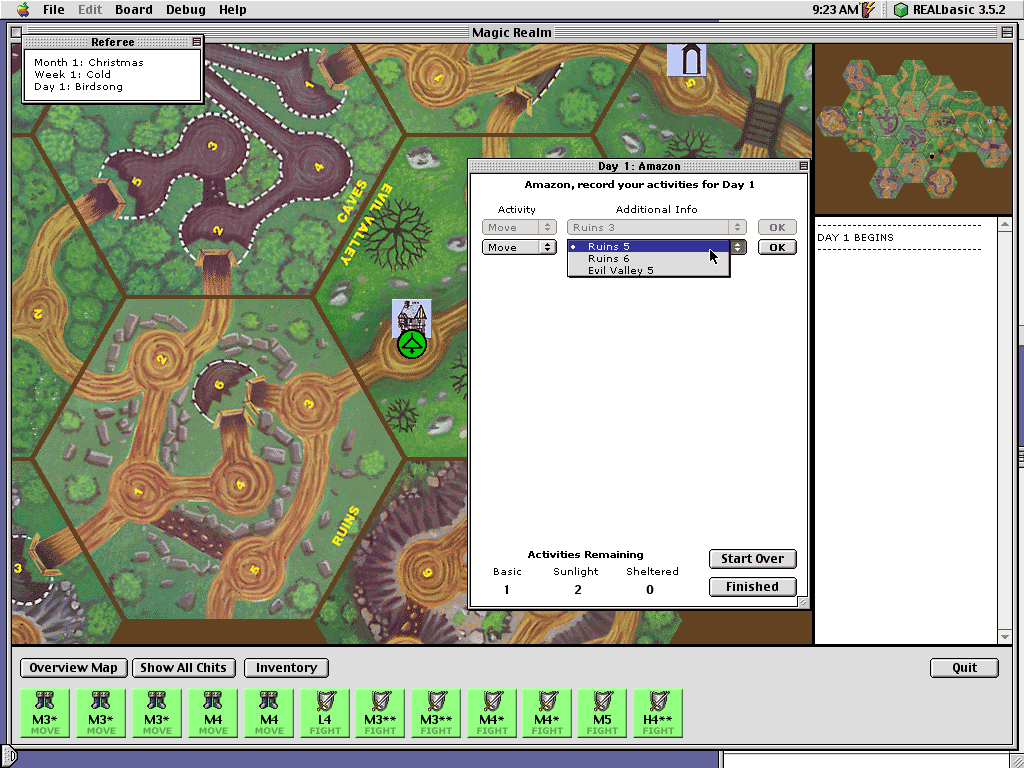Viewport: 1024px width, 768px height.
Task: Click the greyed-out Move dropdown in first row
Action: [519, 227]
